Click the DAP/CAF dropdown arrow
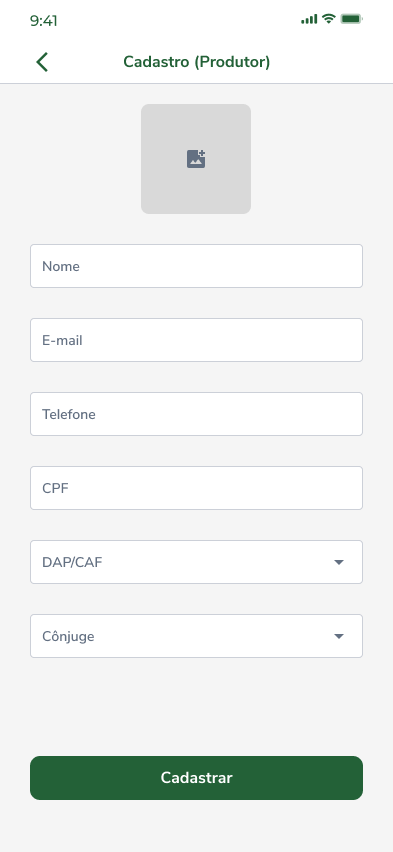393x852 pixels. coord(339,562)
